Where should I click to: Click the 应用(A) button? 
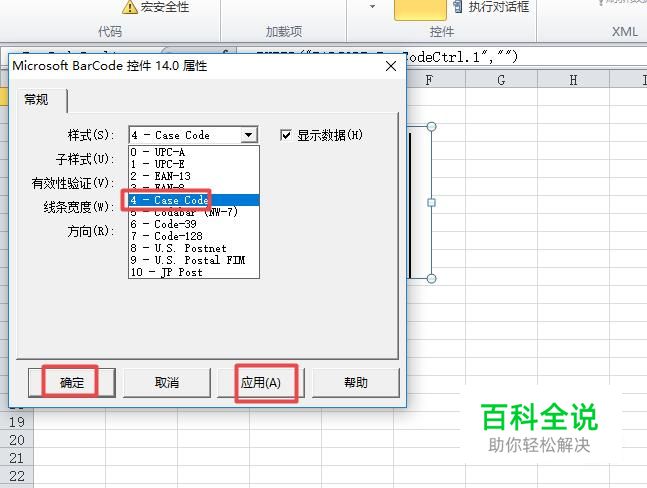pos(261,383)
